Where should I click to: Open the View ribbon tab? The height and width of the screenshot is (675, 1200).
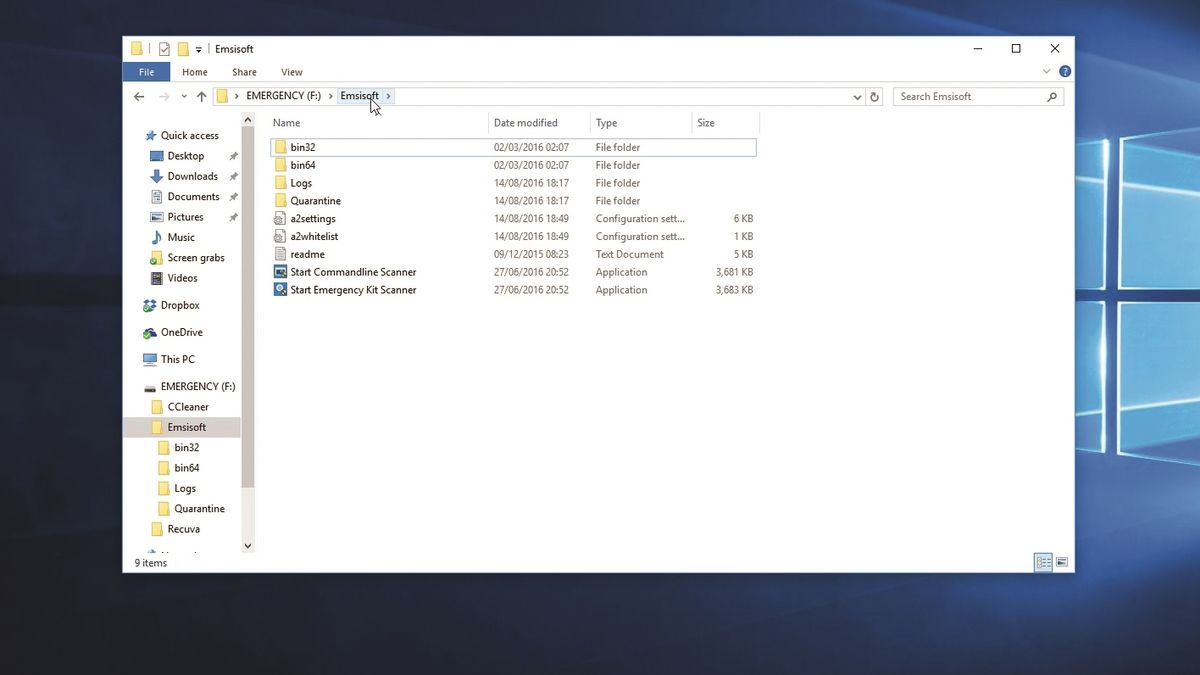(291, 71)
